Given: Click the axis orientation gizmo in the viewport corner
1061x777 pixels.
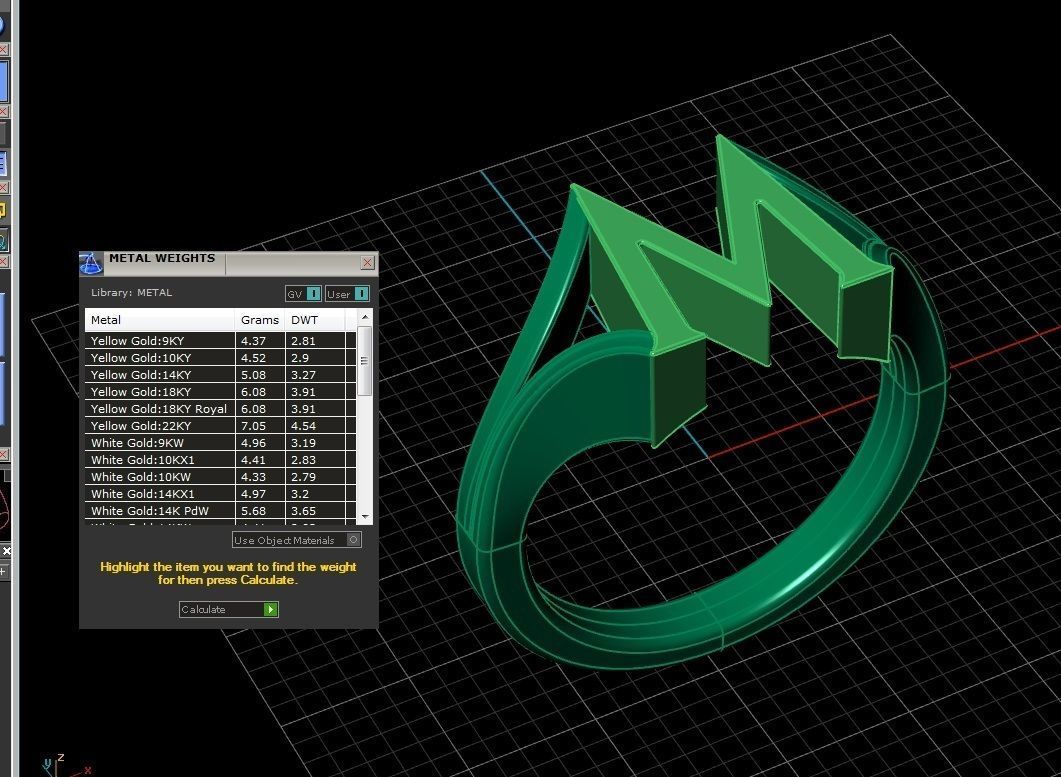Looking at the screenshot, I should click(x=62, y=765).
